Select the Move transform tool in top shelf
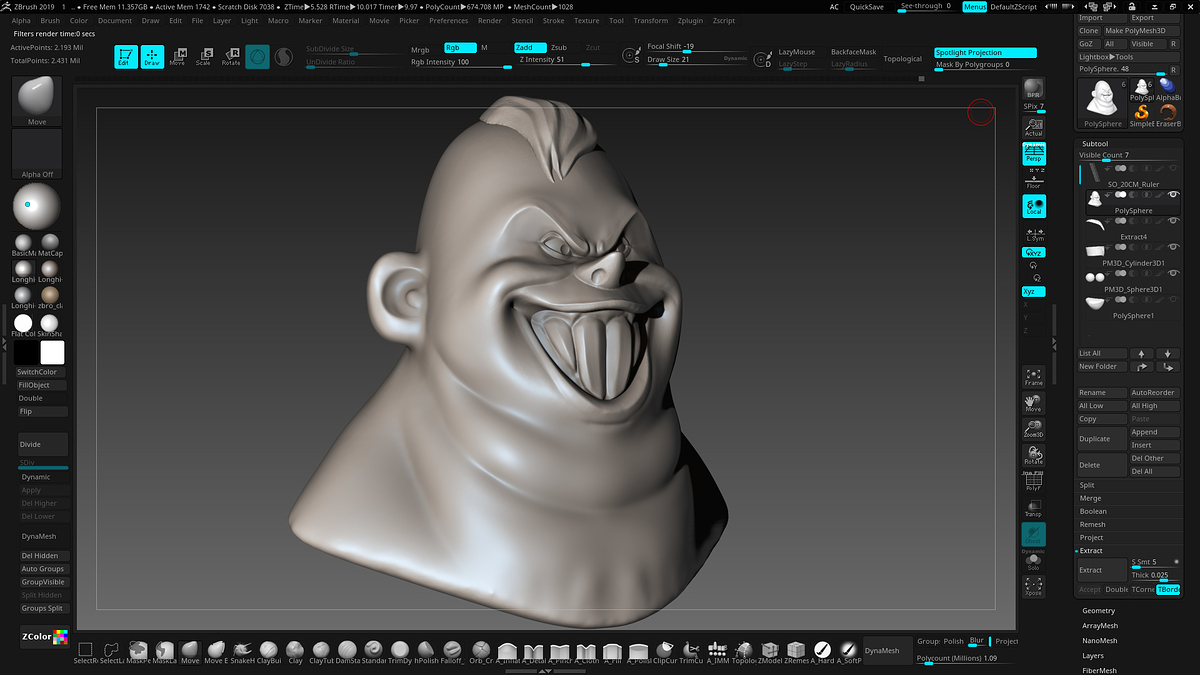Image resolution: width=1200 pixels, height=675 pixels. [x=178, y=57]
